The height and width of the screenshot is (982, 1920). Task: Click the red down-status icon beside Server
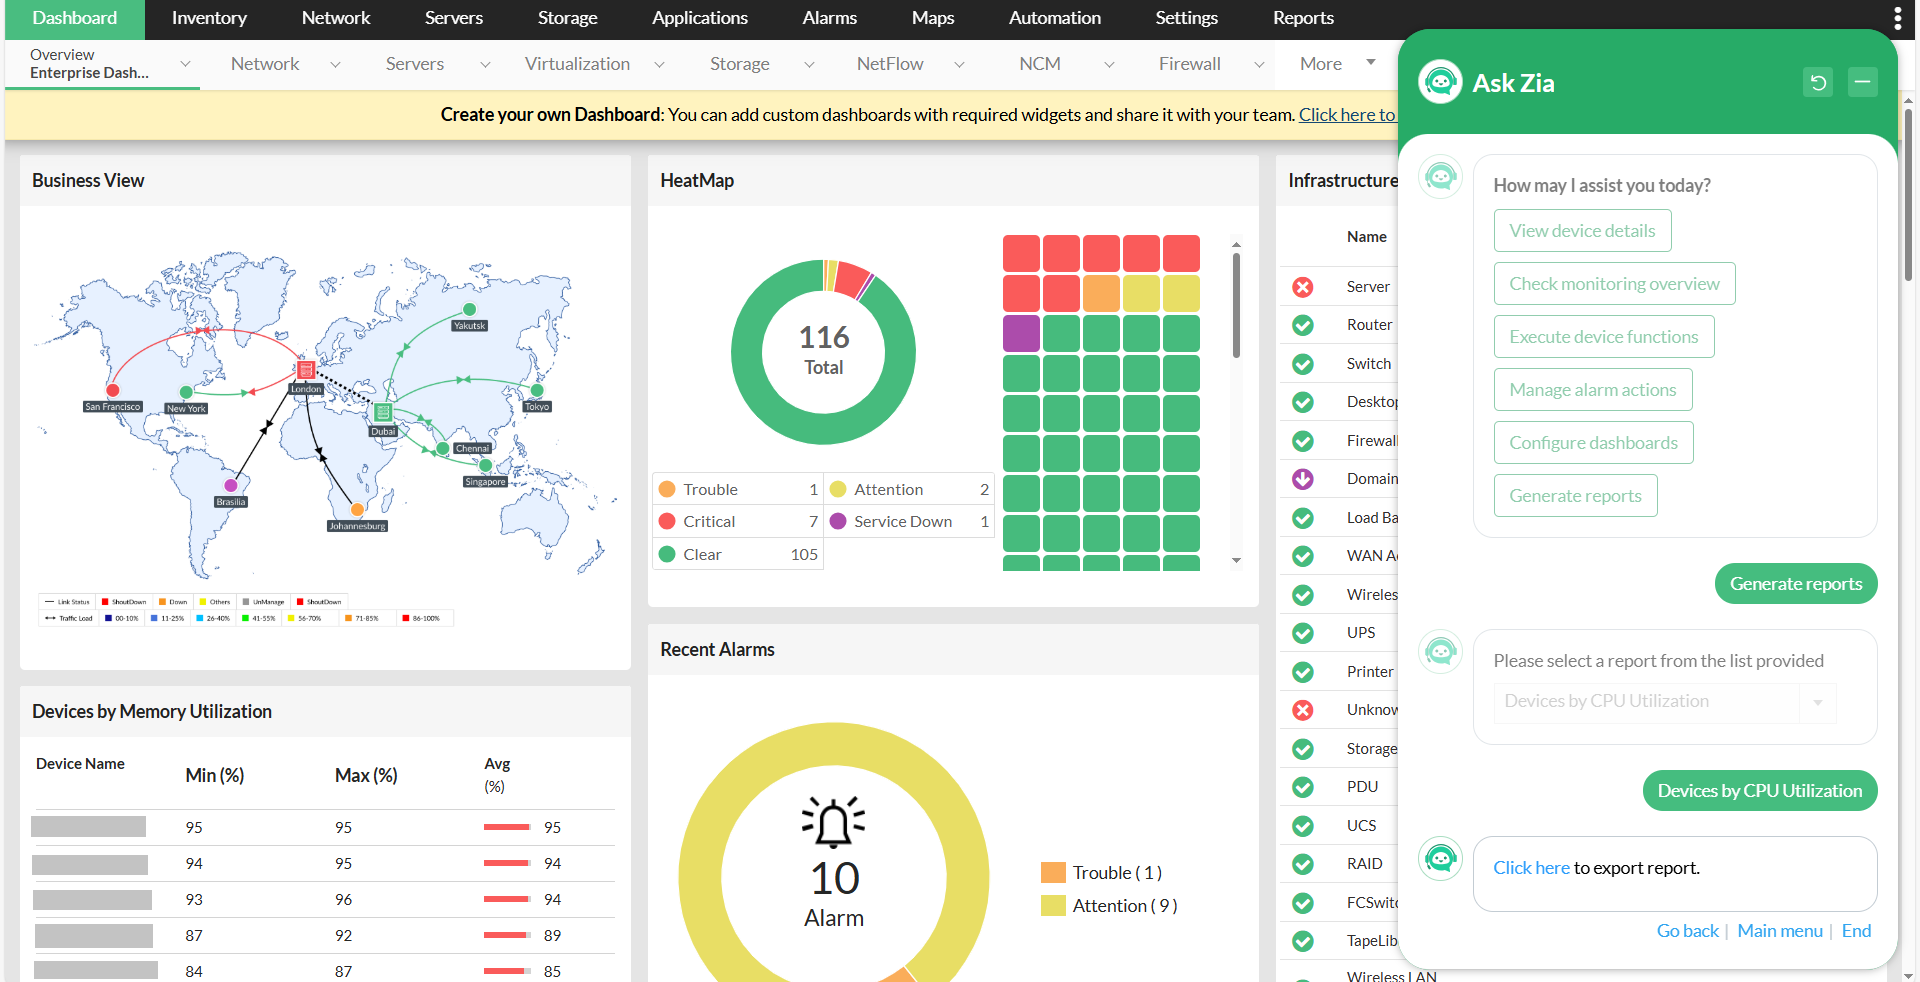pyautogui.click(x=1302, y=287)
